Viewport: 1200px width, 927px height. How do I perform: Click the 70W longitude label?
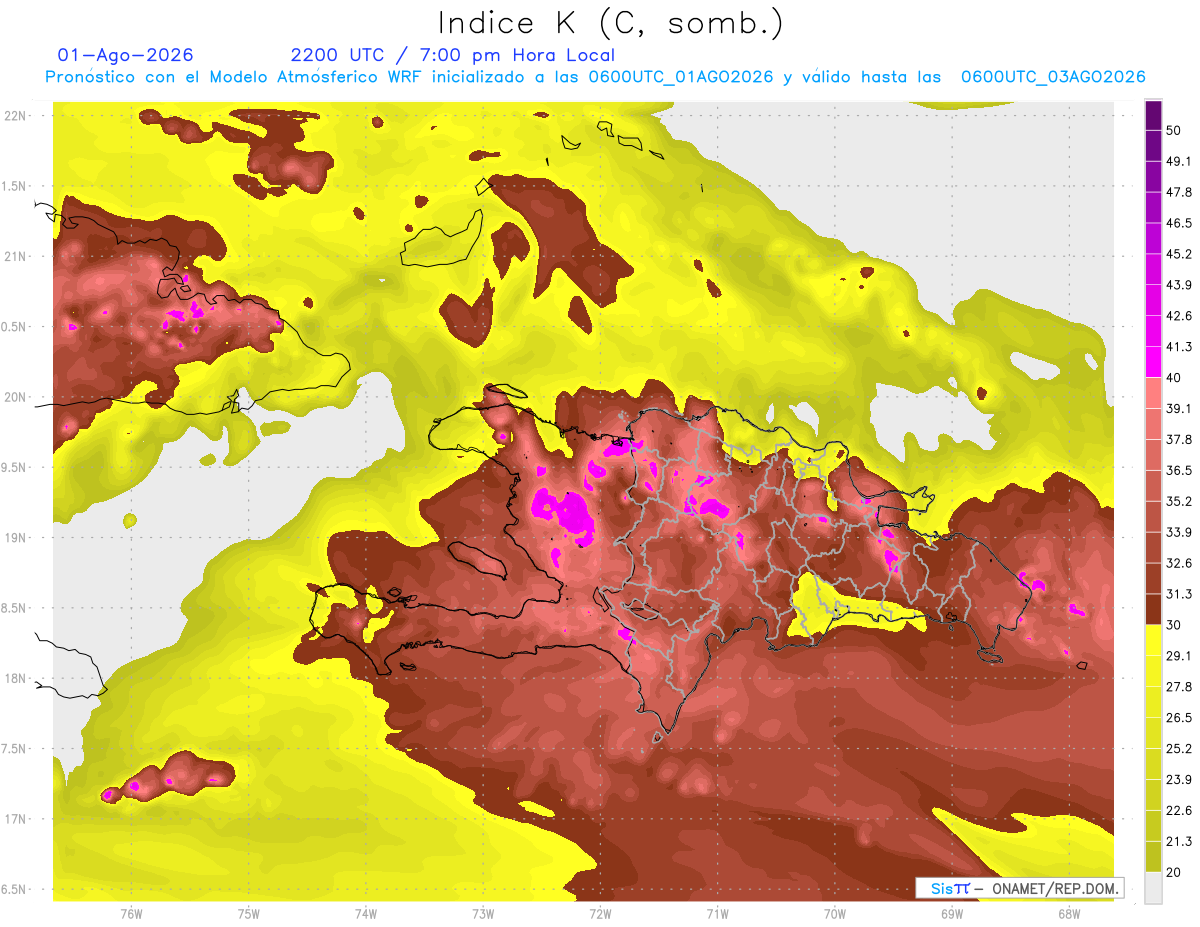coord(834,913)
